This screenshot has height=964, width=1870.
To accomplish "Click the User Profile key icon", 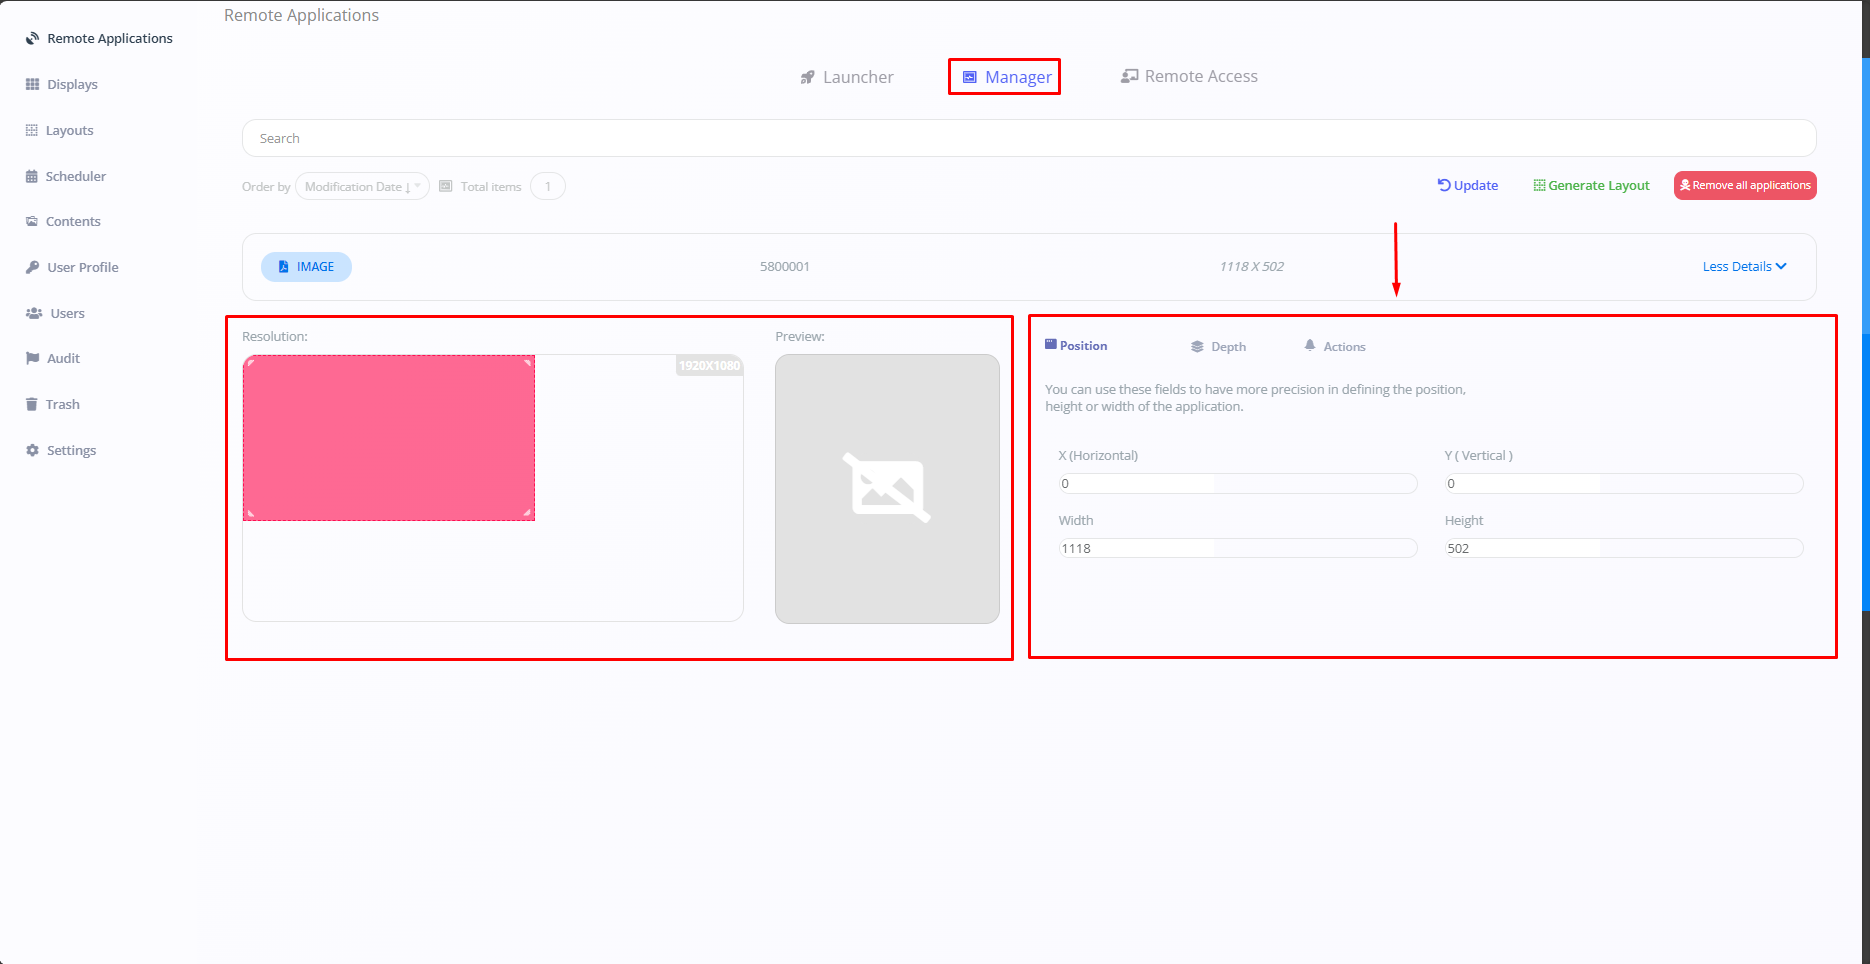I will 32,268.
